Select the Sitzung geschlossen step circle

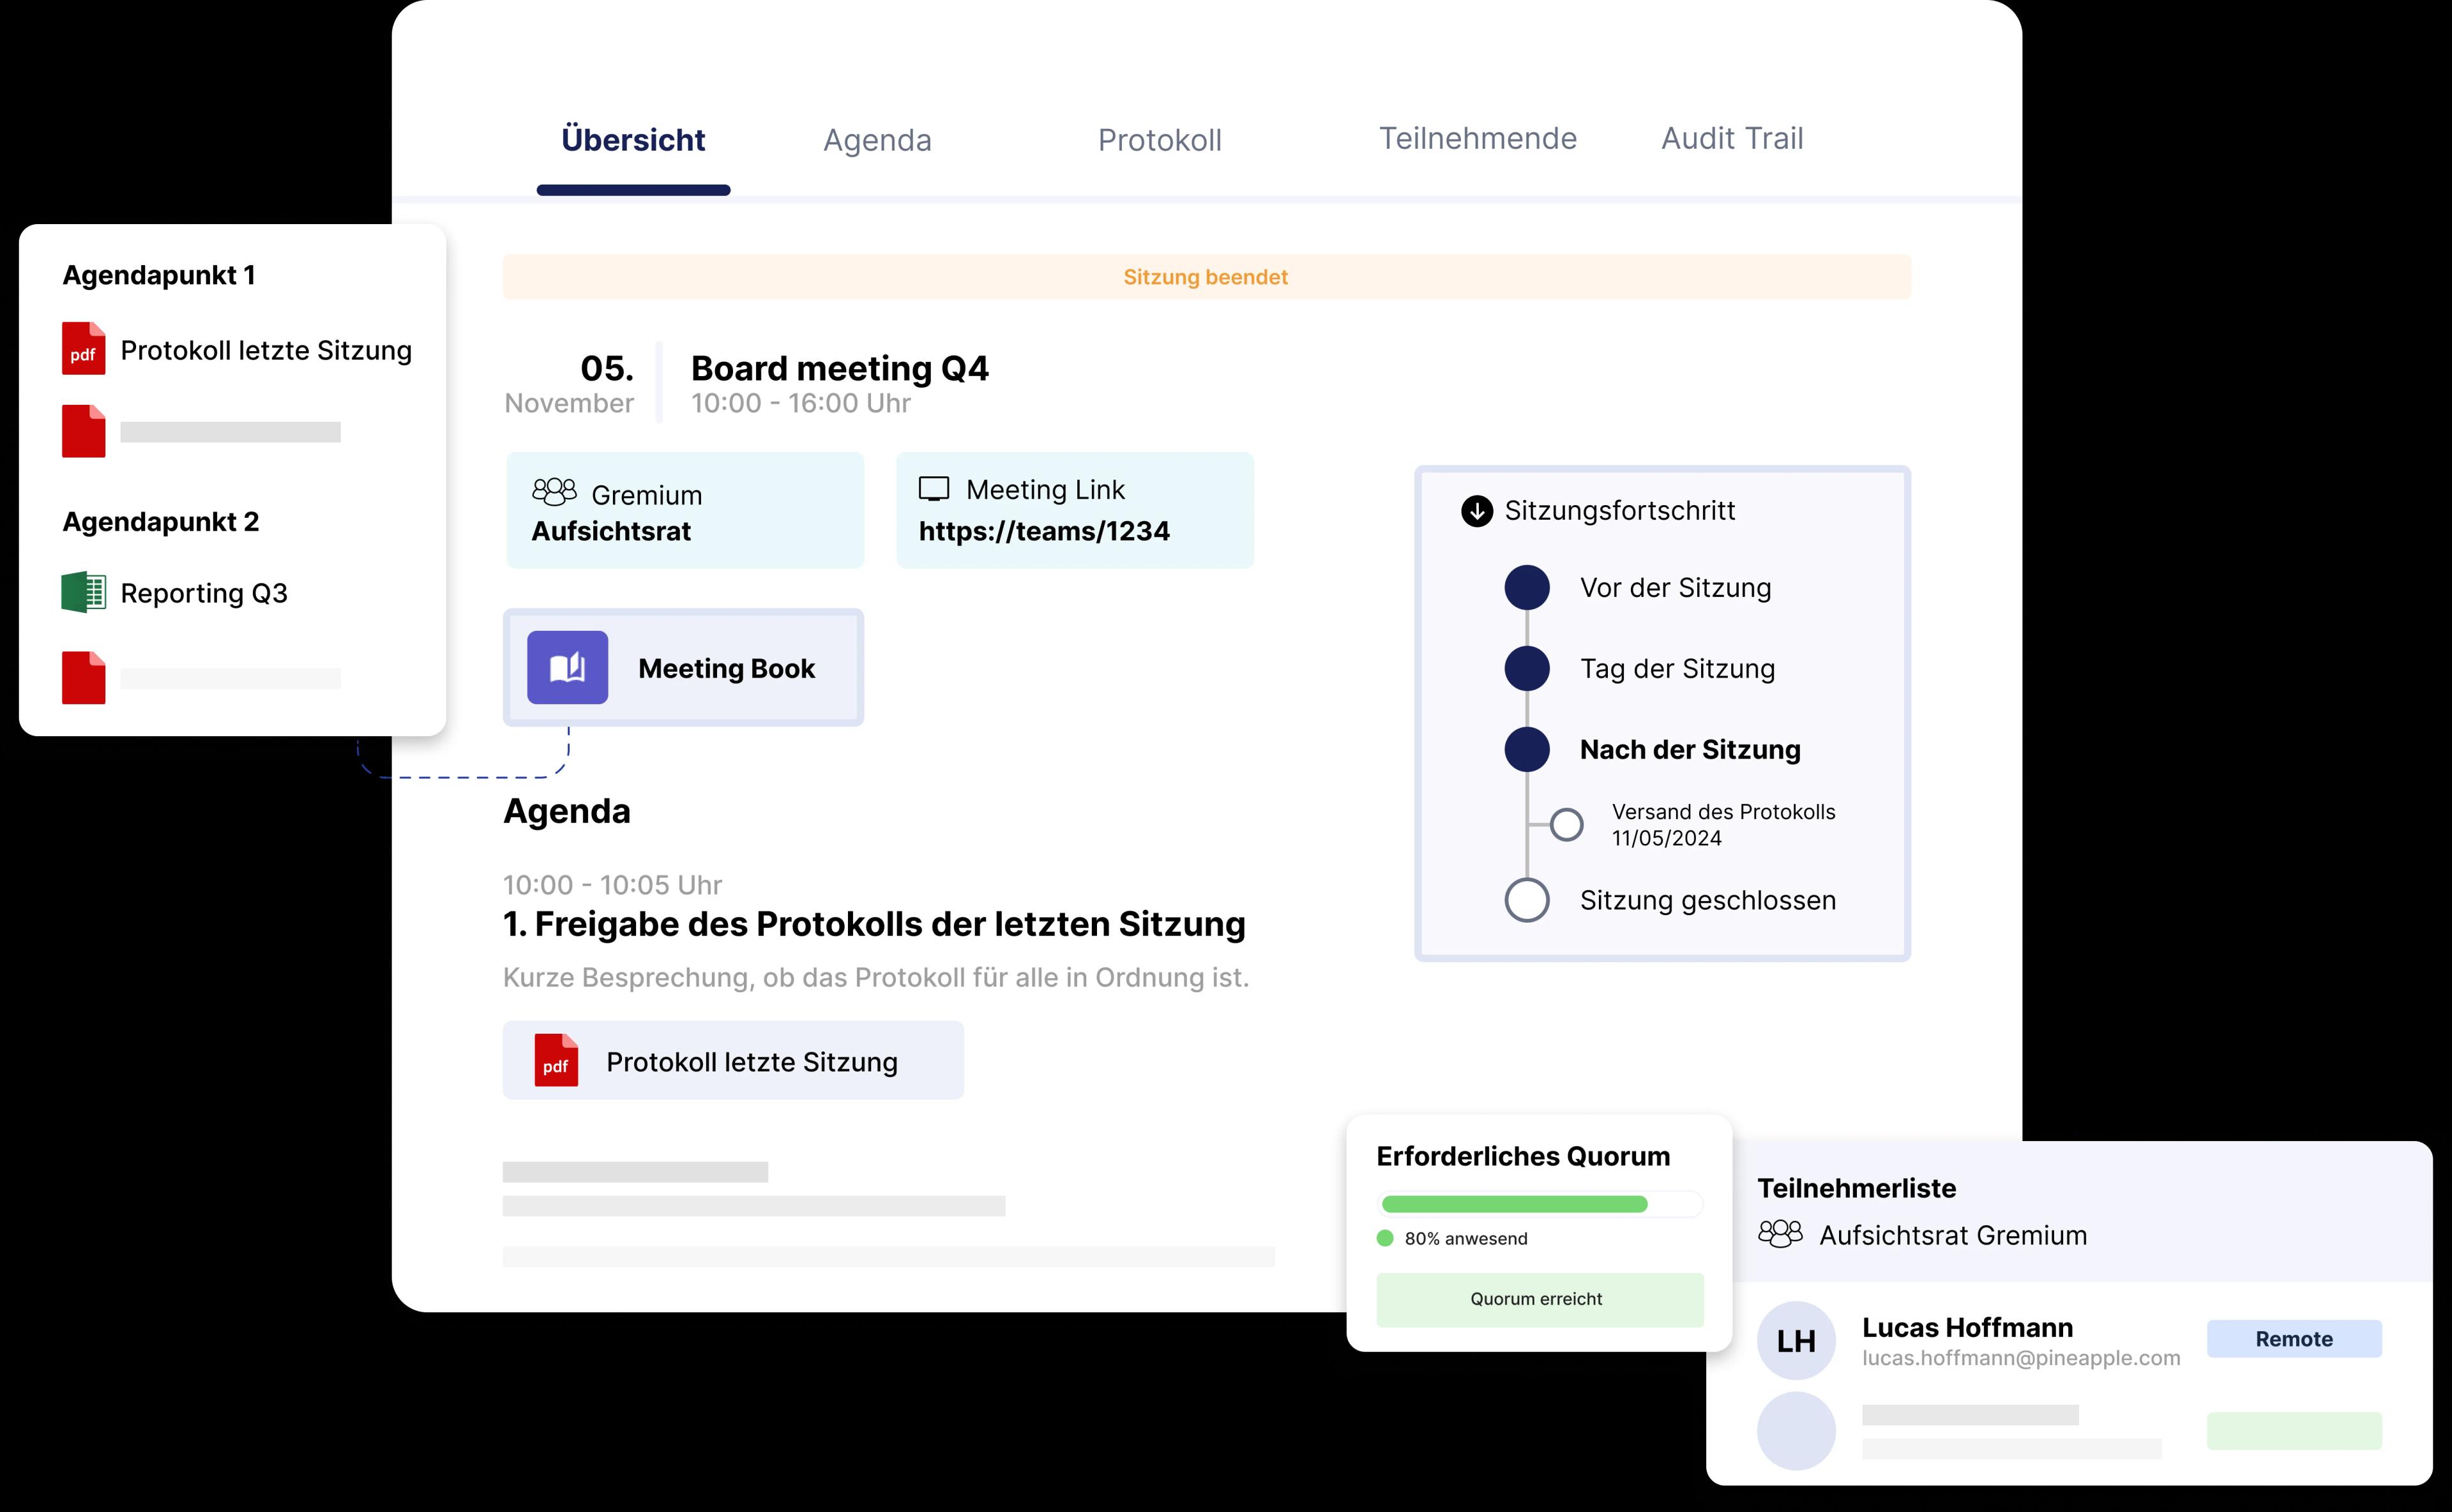[1526, 900]
